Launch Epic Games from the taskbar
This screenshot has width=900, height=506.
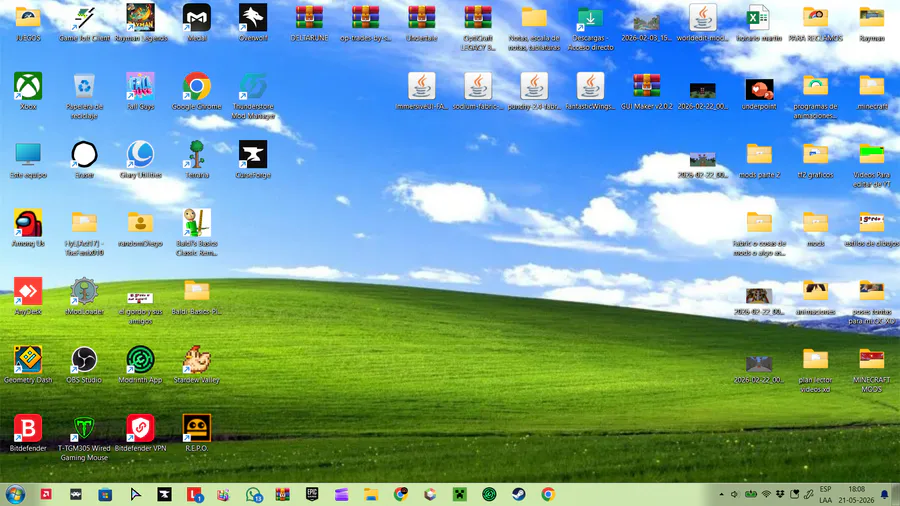click(312, 494)
